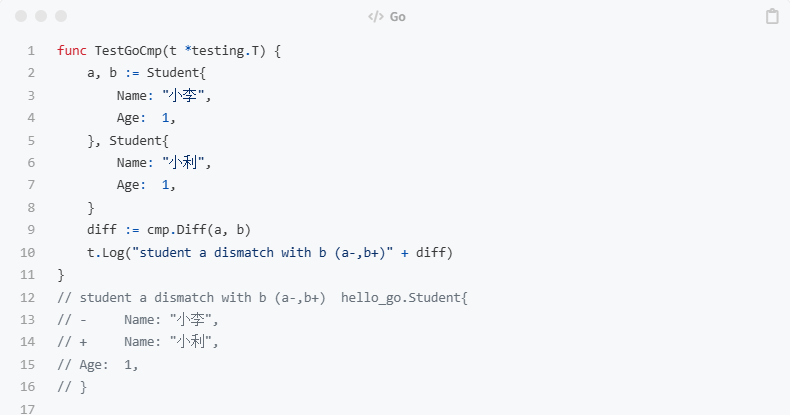This screenshot has width=790, height=415.
Task: Click the empty line number 17
Action: [x=28, y=409]
